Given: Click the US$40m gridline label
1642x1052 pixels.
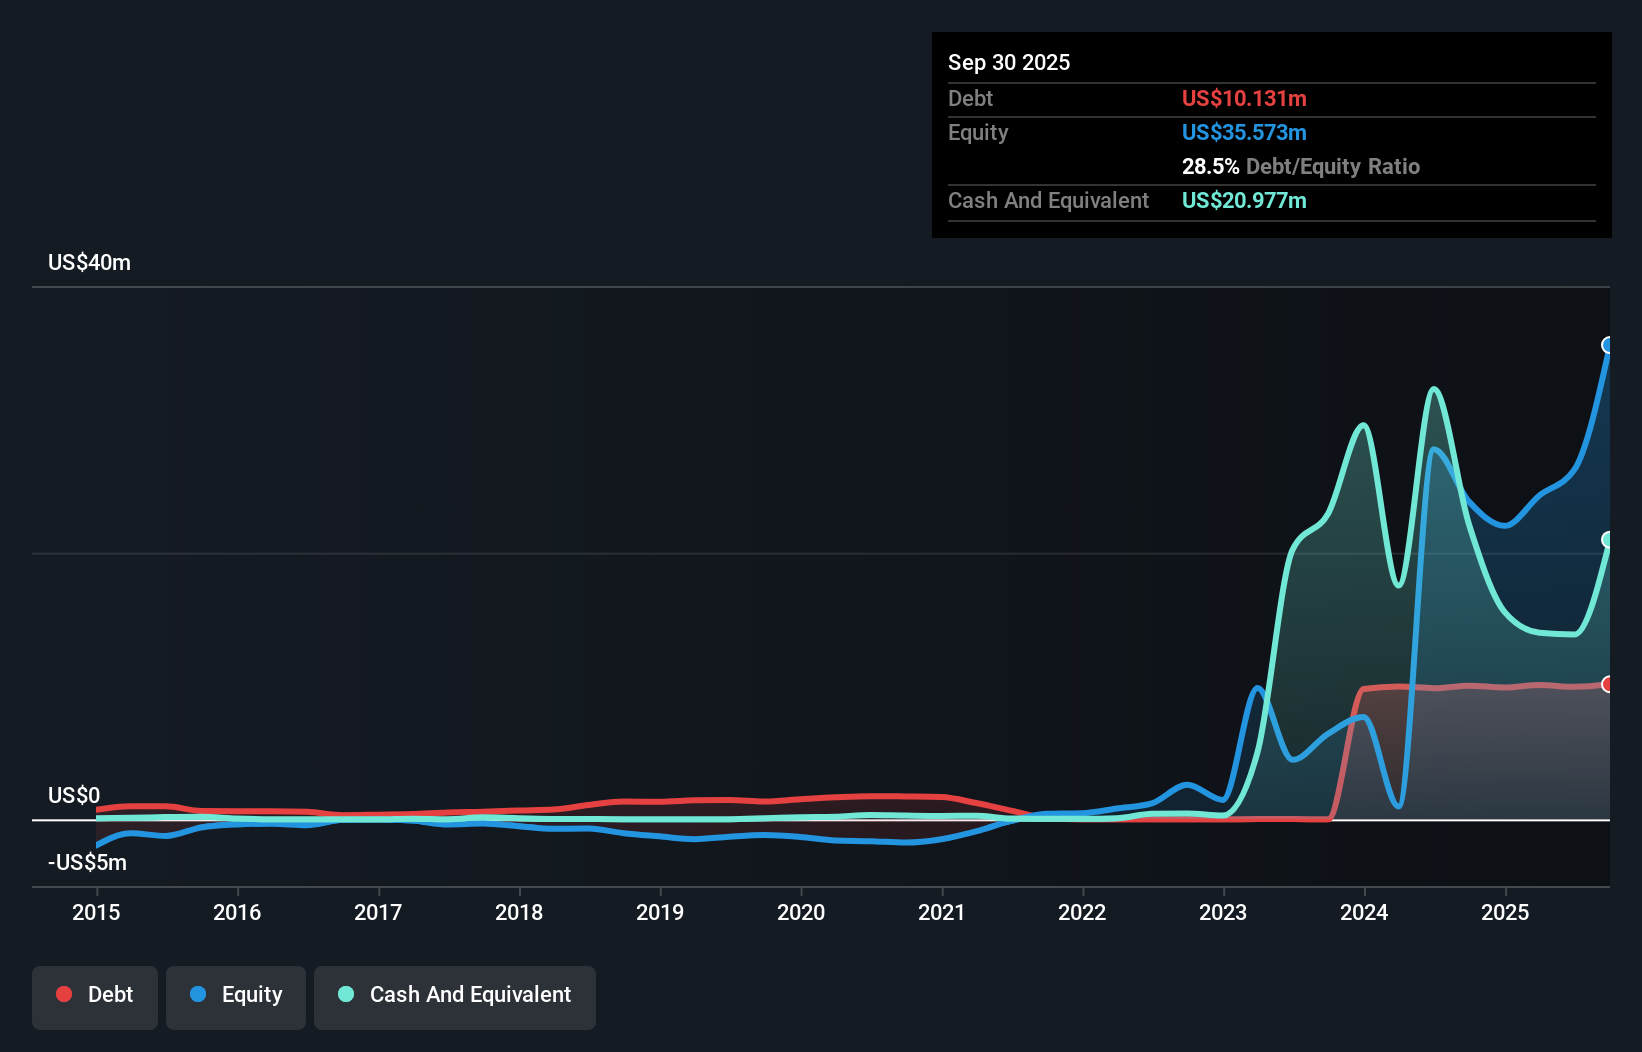Looking at the screenshot, I should click(x=89, y=262).
